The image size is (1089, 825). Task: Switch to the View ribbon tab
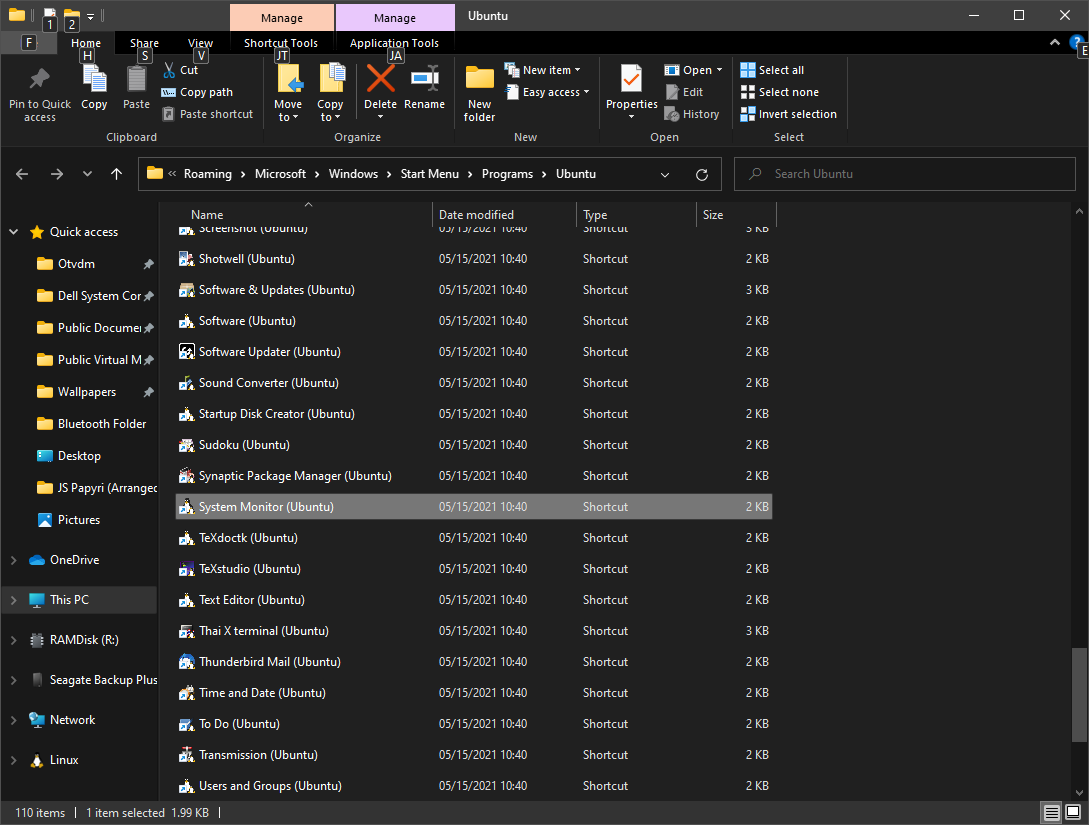tap(199, 43)
